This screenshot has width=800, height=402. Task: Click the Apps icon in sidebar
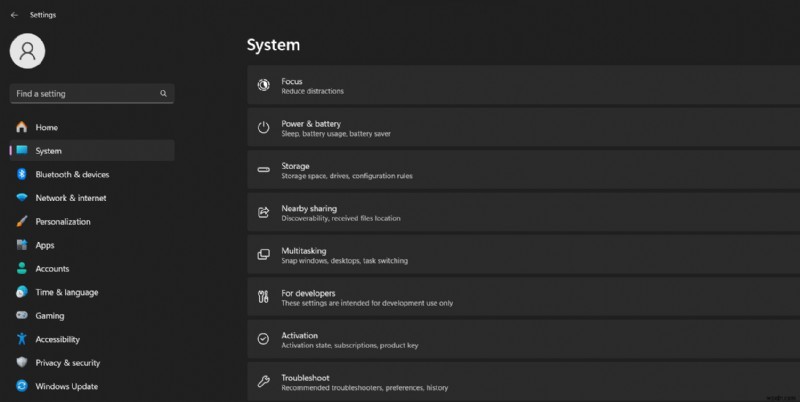point(21,245)
